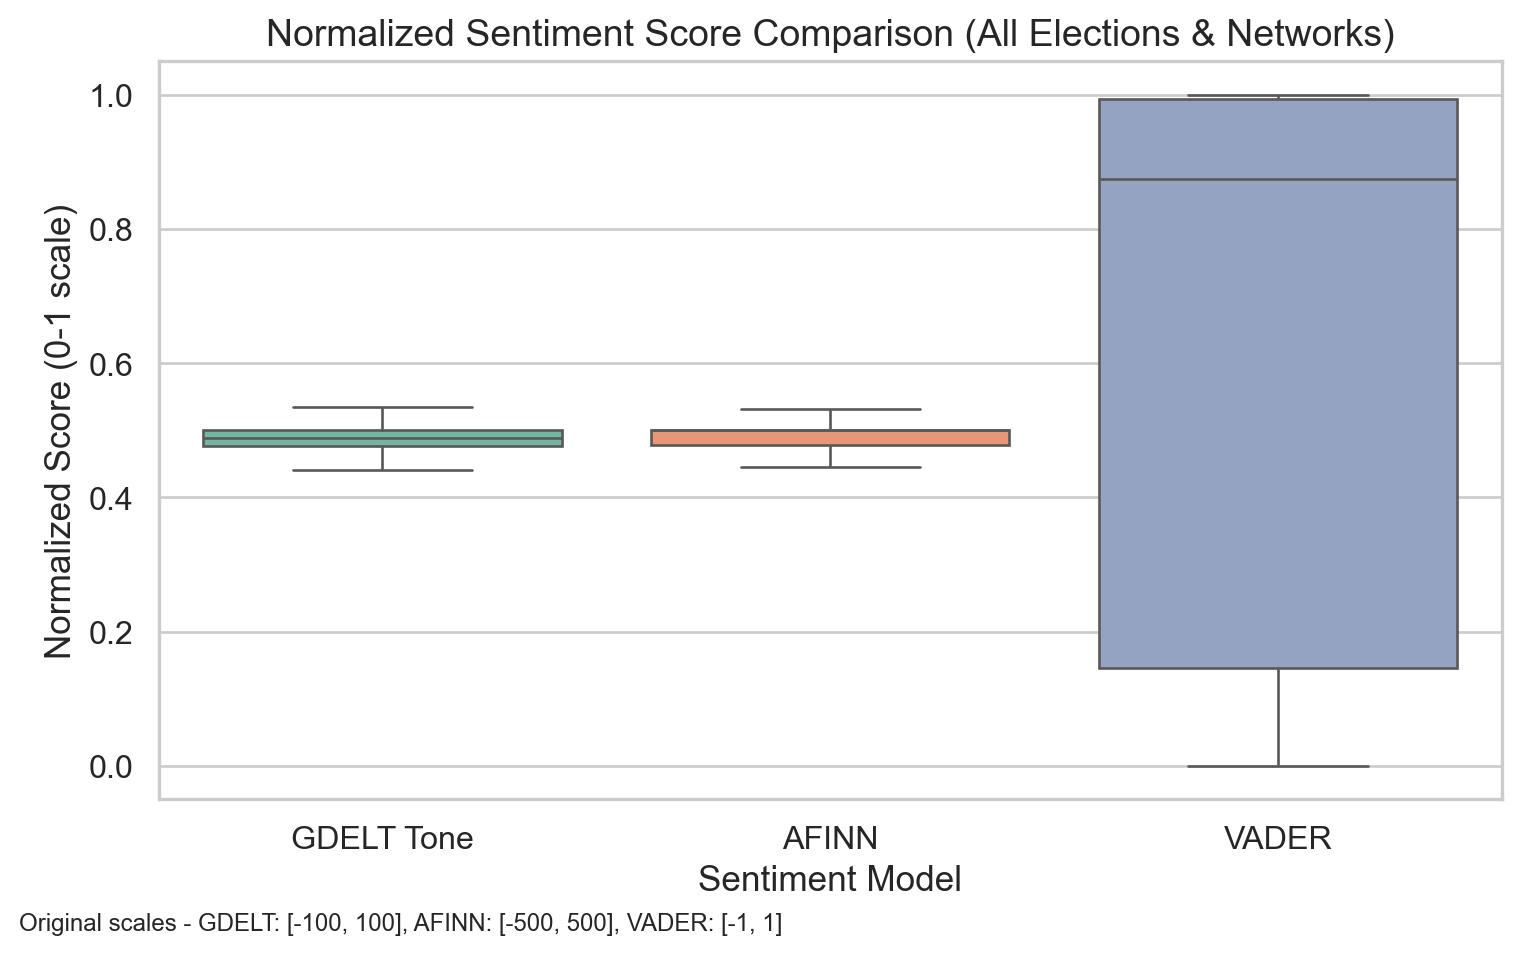Click the 'GDELT Tone' x-axis tick label
The image size is (1521, 954).
pyautogui.click(x=382, y=838)
